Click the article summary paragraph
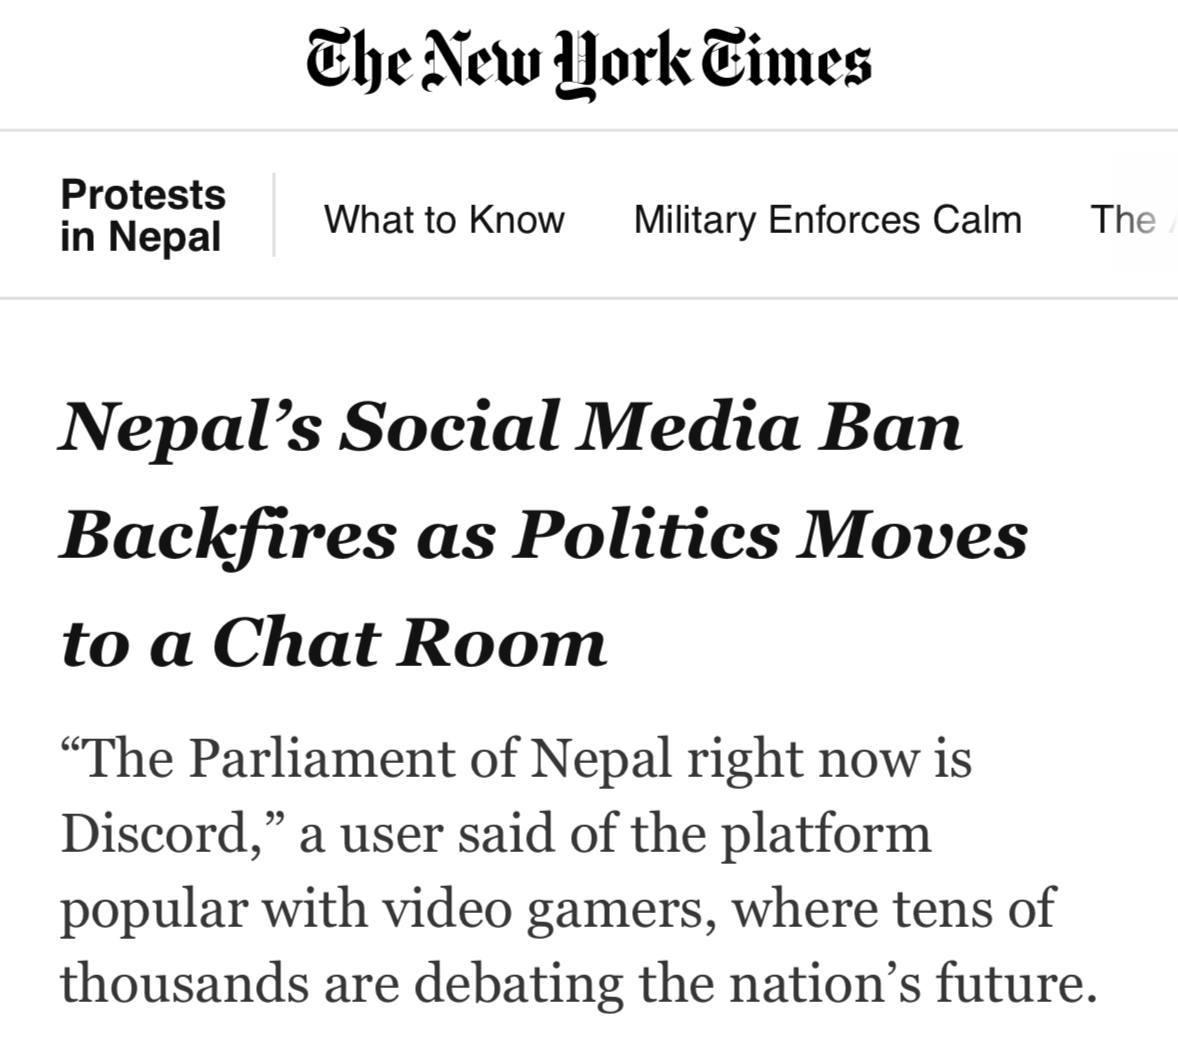The height and width of the screenshot is (1042, 1178). tap(578, 870)
